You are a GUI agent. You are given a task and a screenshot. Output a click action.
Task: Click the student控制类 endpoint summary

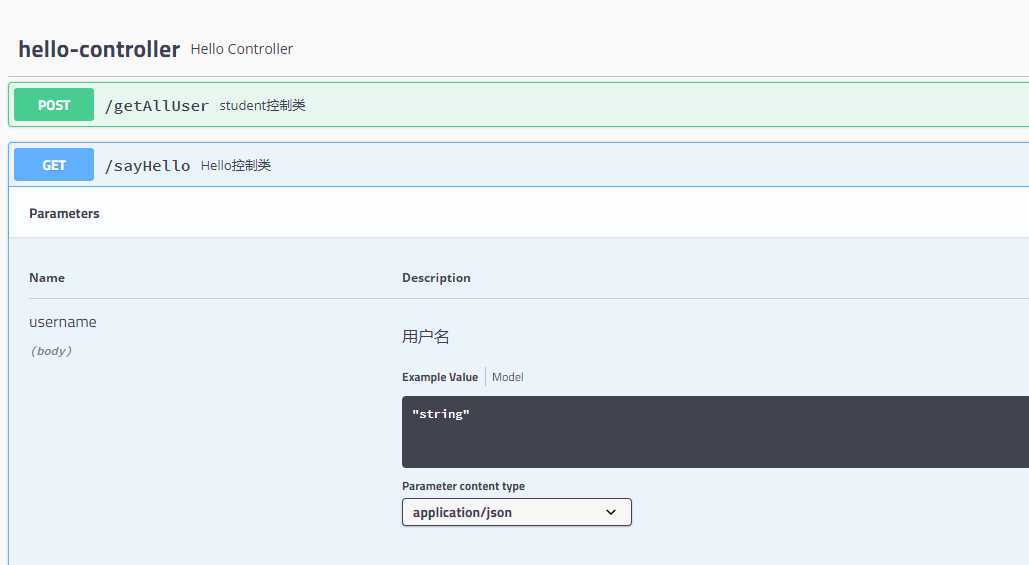click(262, 106)
